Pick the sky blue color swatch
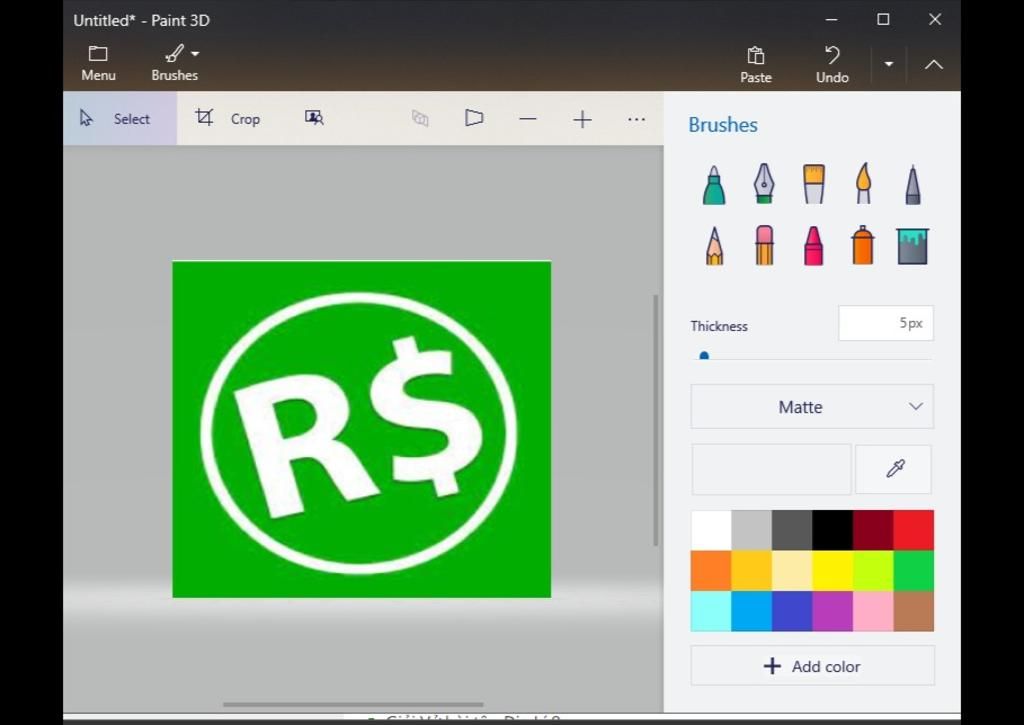Image resolution: width=1024 pixels, height=725 pixels. point(752,611)
